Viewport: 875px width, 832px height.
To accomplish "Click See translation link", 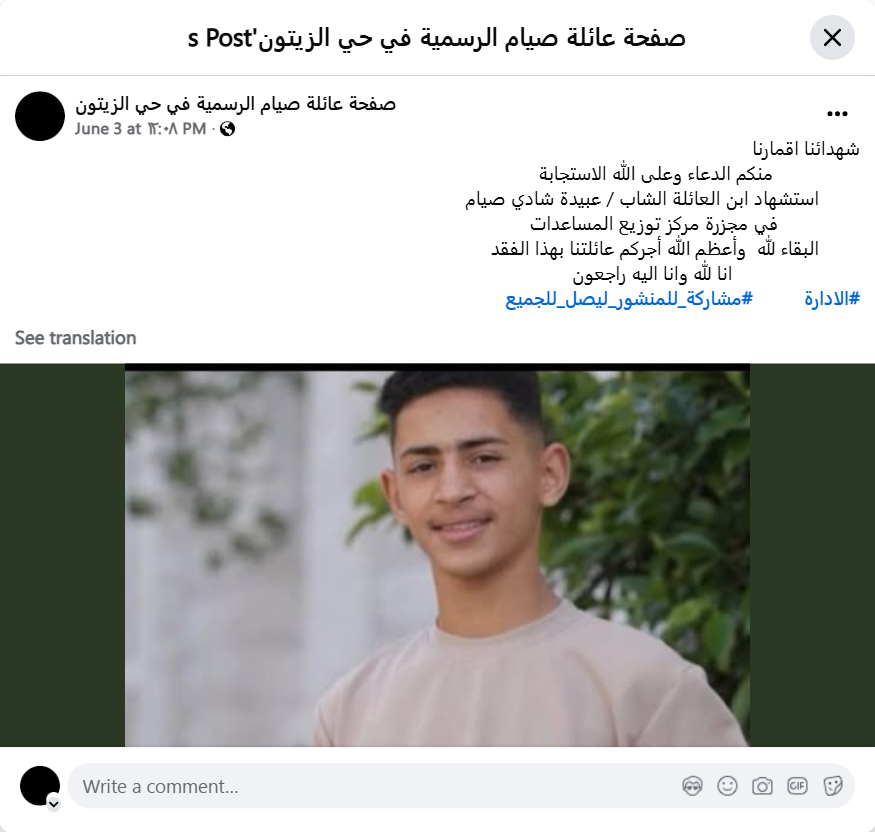I will [75, 338].
